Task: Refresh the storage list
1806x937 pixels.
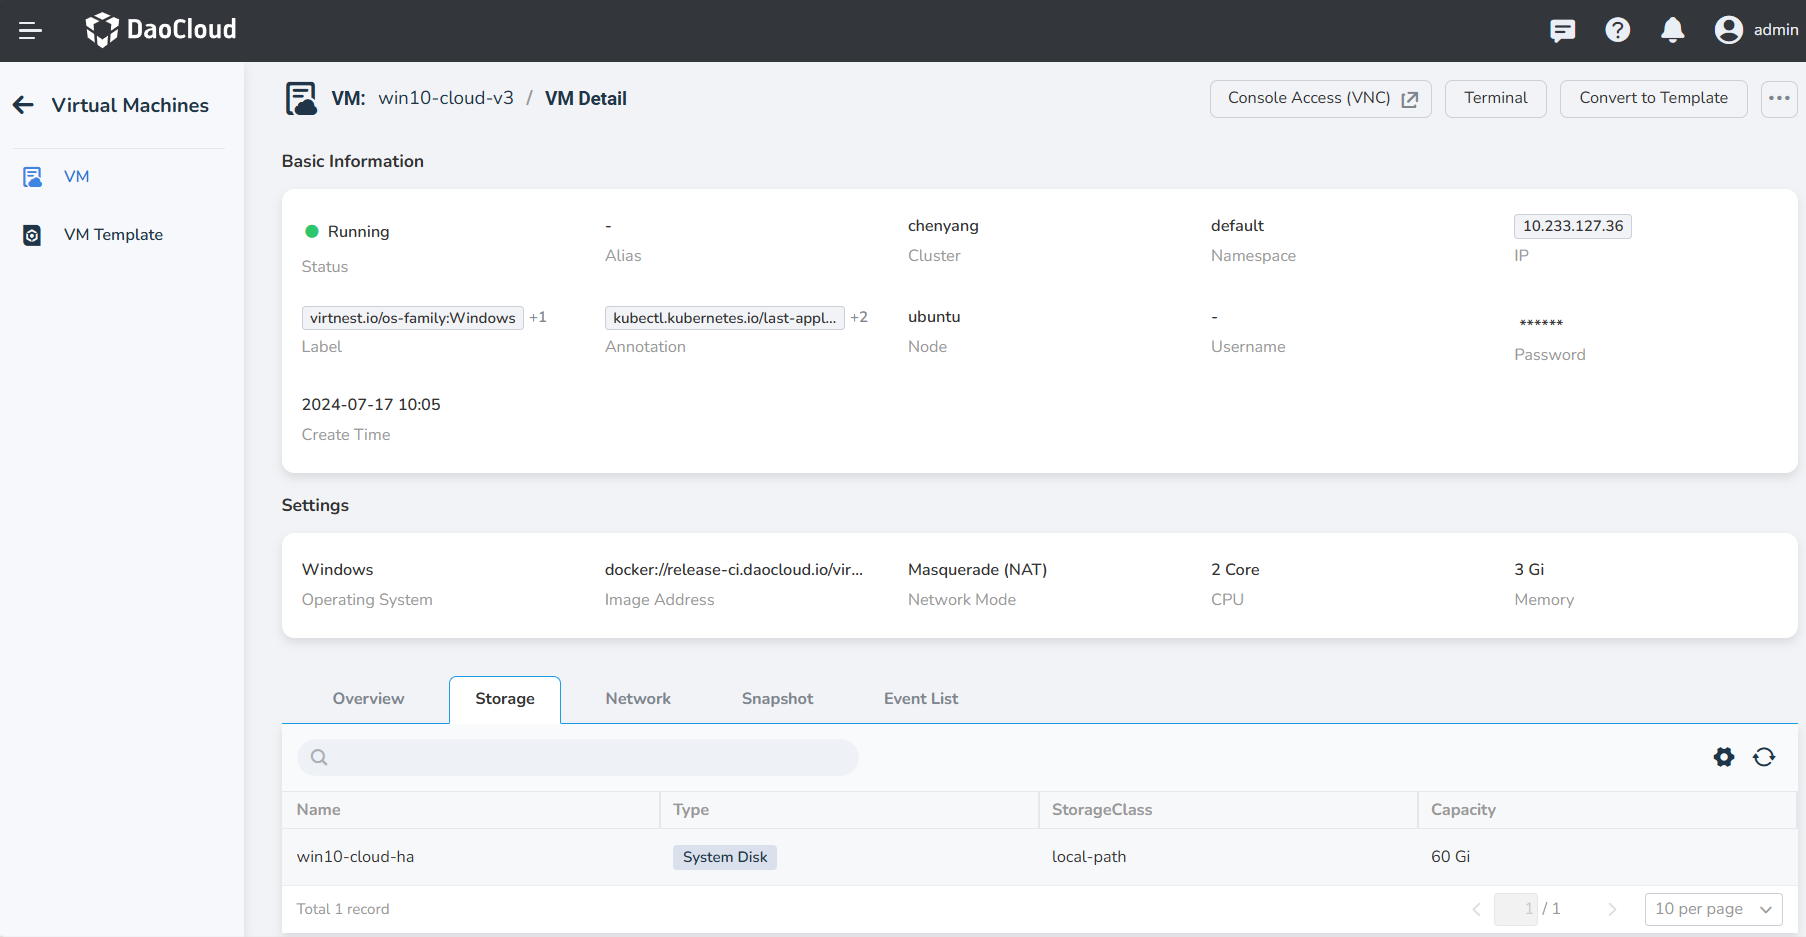Action: [x=1764, y=757]
